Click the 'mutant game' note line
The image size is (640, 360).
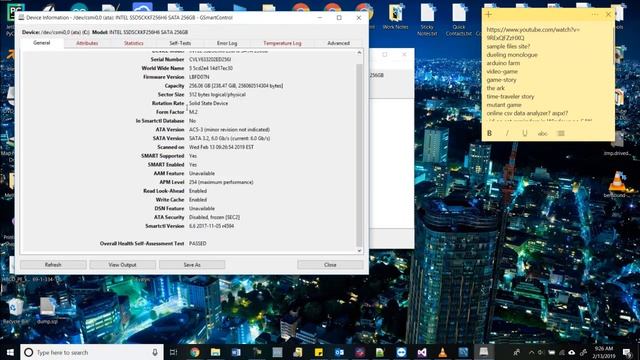point(504,105)
